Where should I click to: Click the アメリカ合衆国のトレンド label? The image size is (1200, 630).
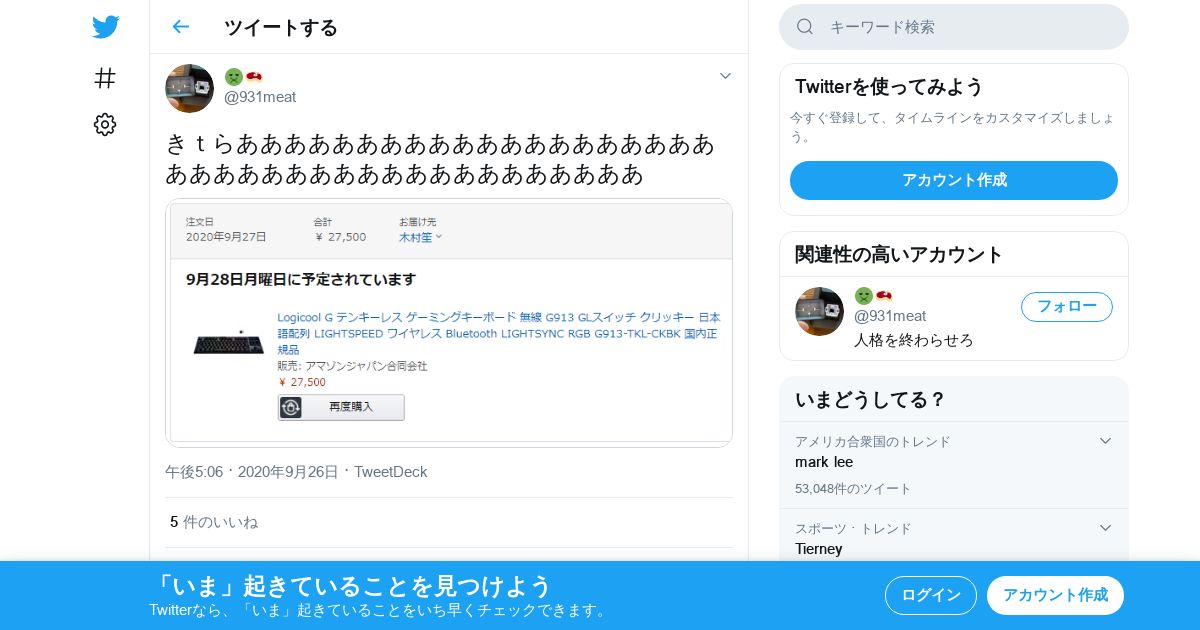873,441
